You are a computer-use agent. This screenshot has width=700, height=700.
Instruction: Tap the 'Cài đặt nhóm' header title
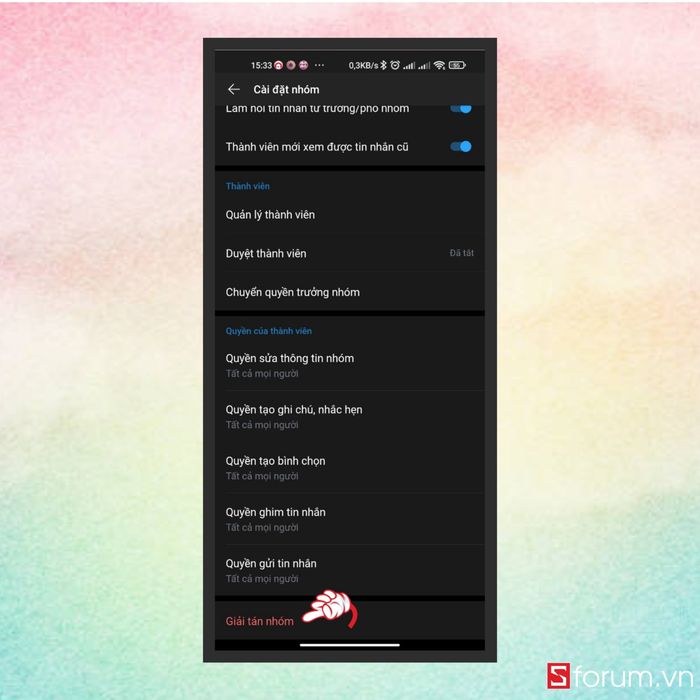tap(286, 89)
